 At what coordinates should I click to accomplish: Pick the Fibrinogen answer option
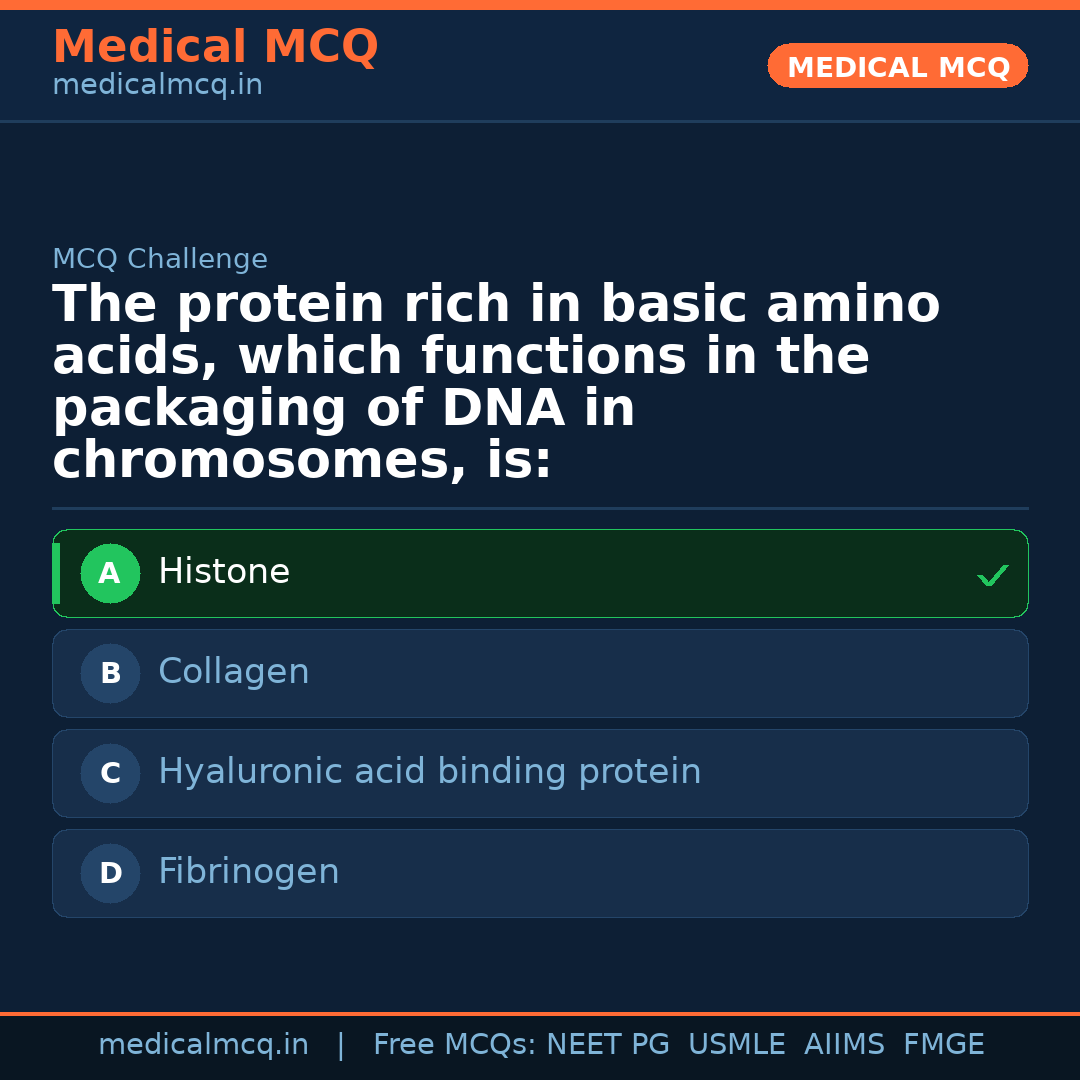540,874
